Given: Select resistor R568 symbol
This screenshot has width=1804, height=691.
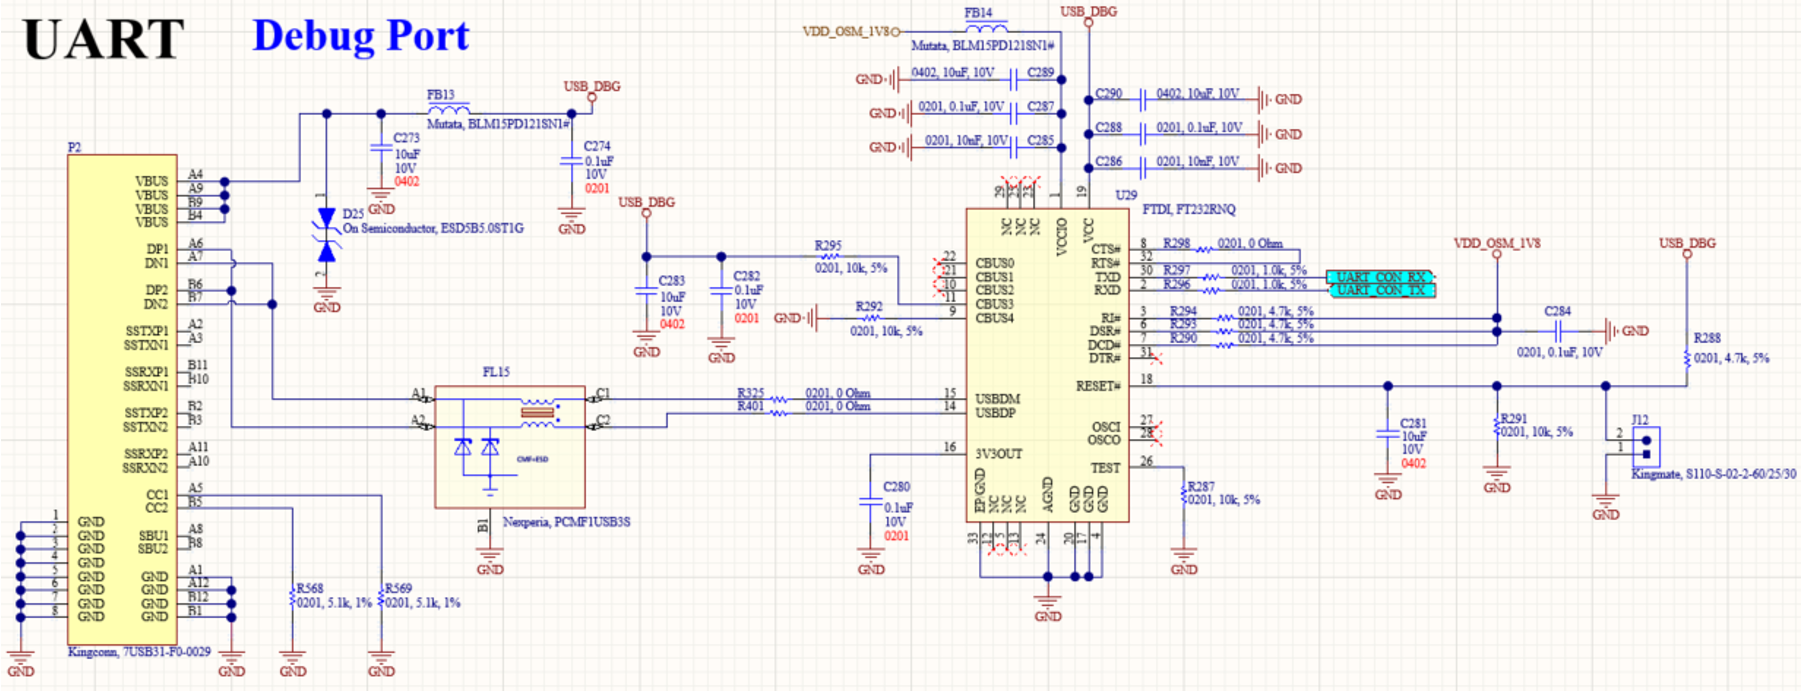Looking at the screenshot, I should 293,596.
